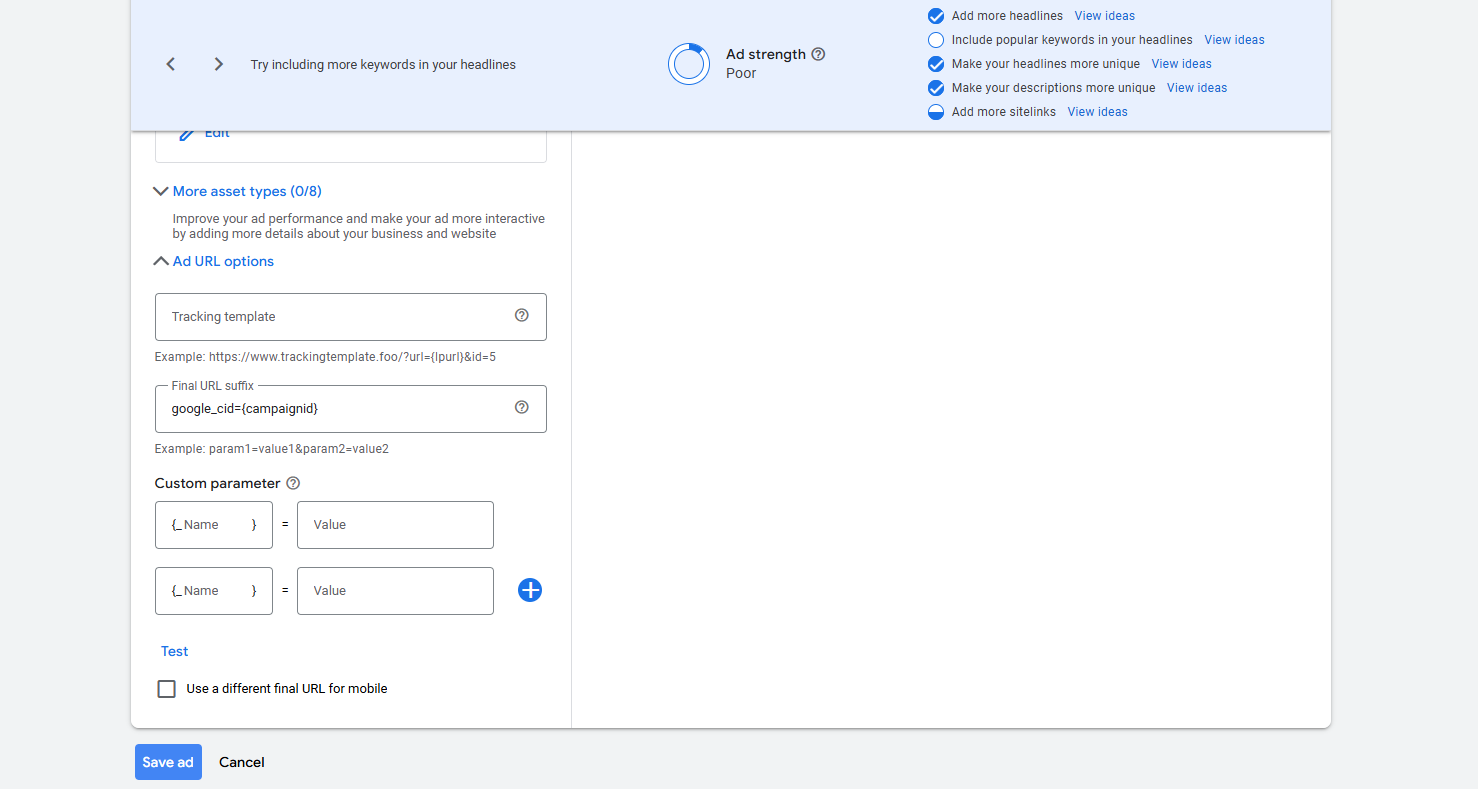
Task: Click 'Add more sitelinks' status circle
Action: pos(936,112)
